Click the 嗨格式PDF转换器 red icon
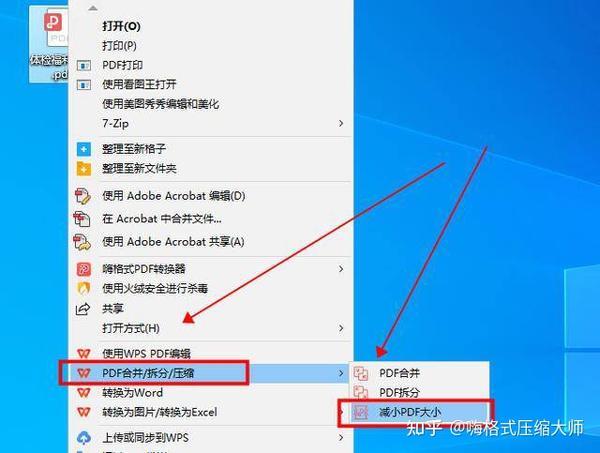The image size is (600, 453). pos(84,269)
